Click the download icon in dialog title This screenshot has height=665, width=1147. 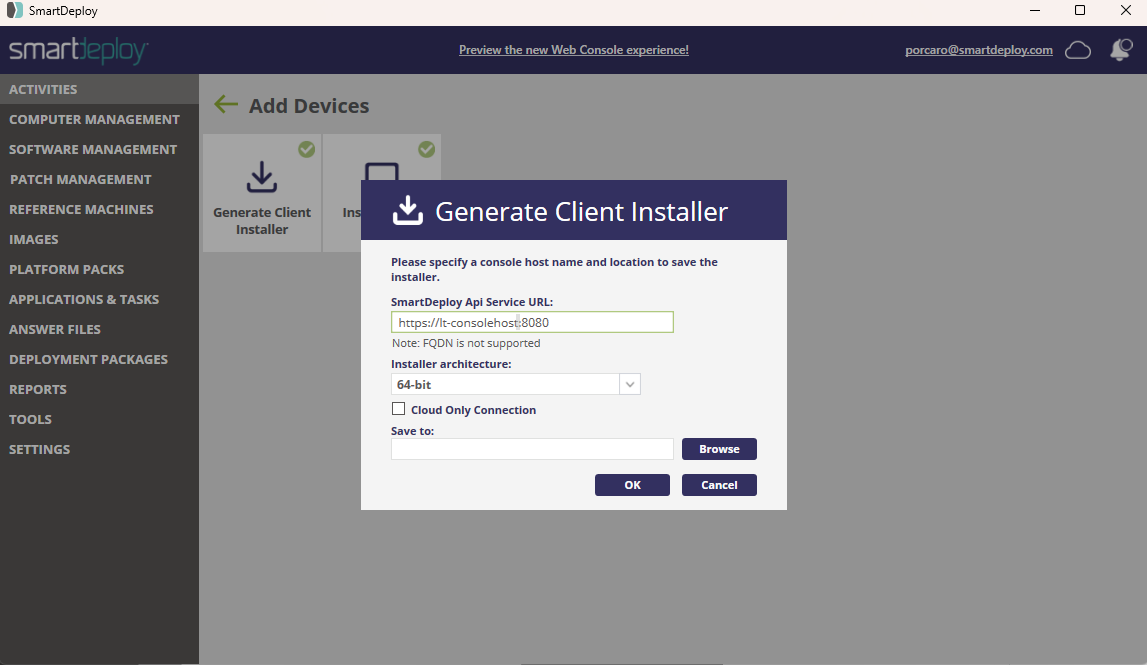[x=407, y=210]
